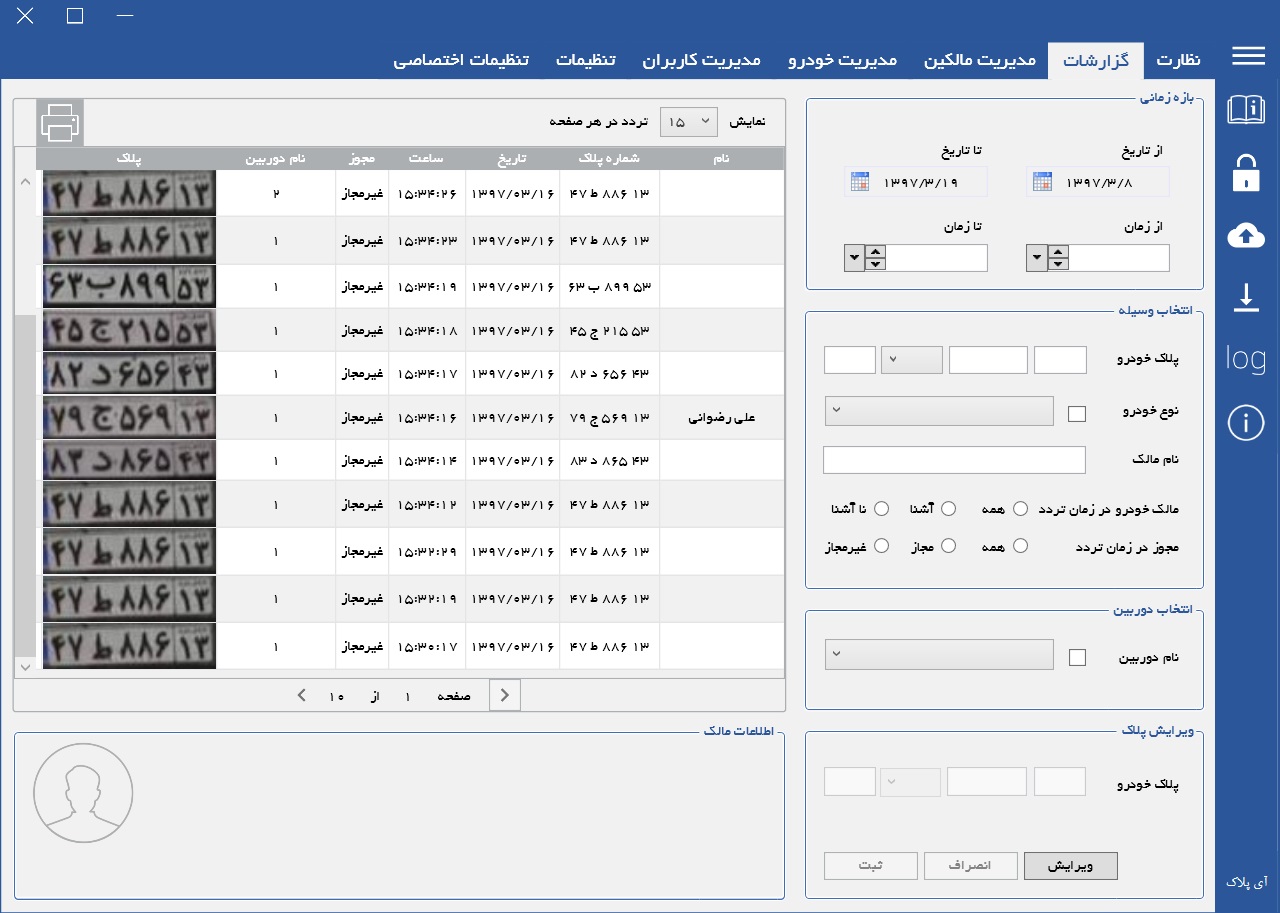The image size is (1280, 913).
Task: Increment the از زمان spinner up arrow
Action: point(1058,252)
